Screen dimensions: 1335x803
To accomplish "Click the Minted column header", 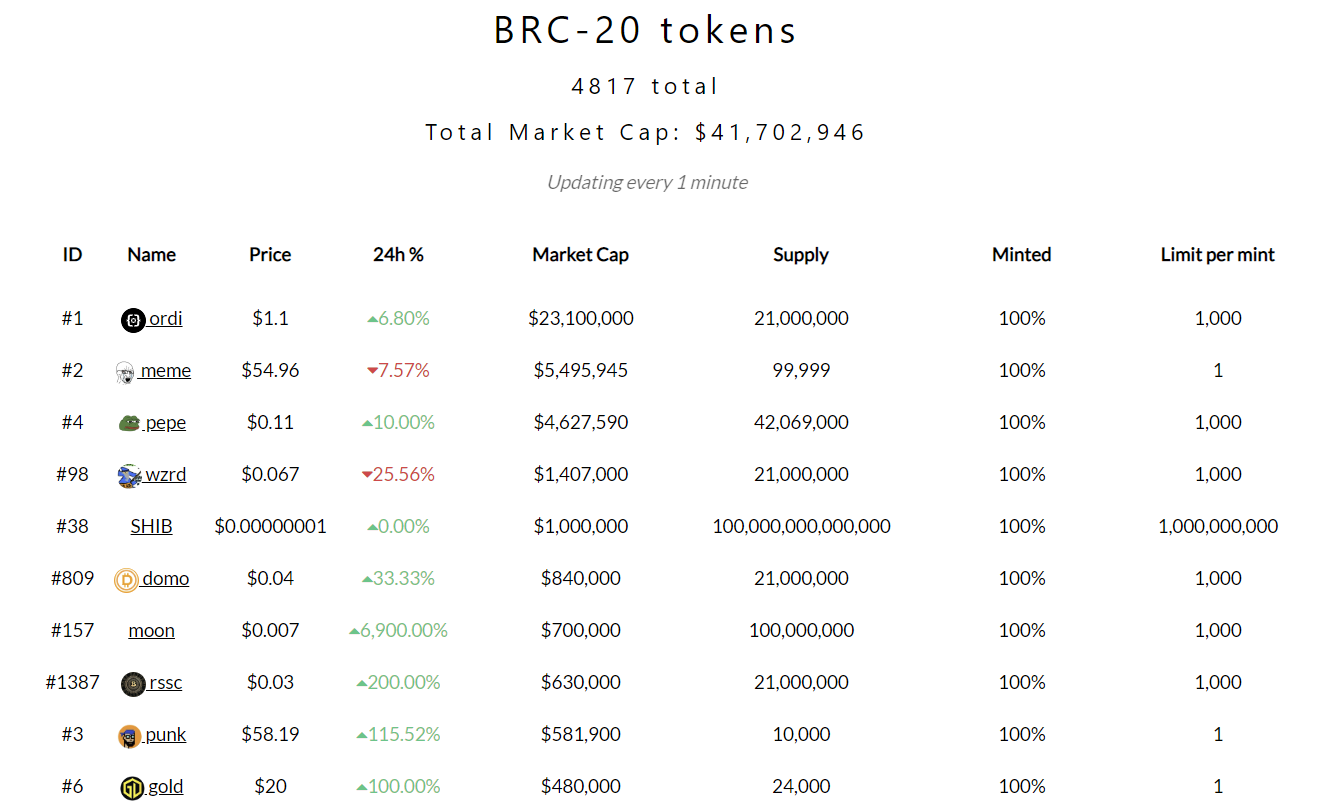I will 1021,255.
